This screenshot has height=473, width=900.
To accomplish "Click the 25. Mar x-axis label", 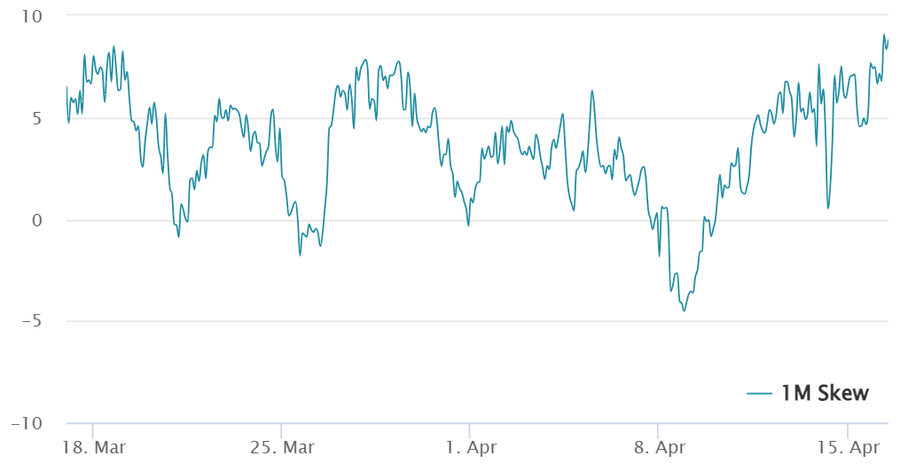I will [x=281, y=447].
